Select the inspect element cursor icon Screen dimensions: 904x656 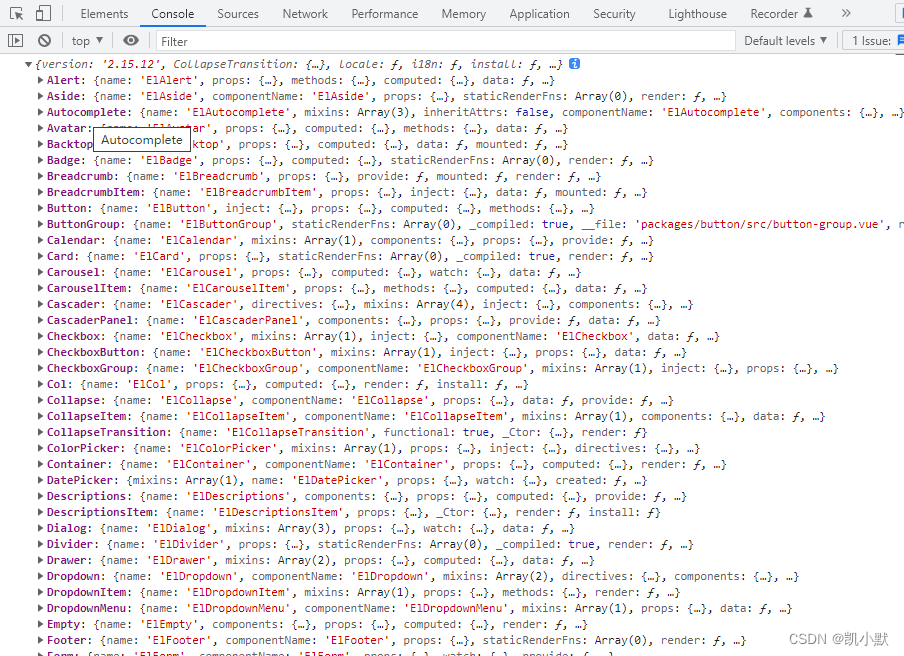(x=16, y=13)
